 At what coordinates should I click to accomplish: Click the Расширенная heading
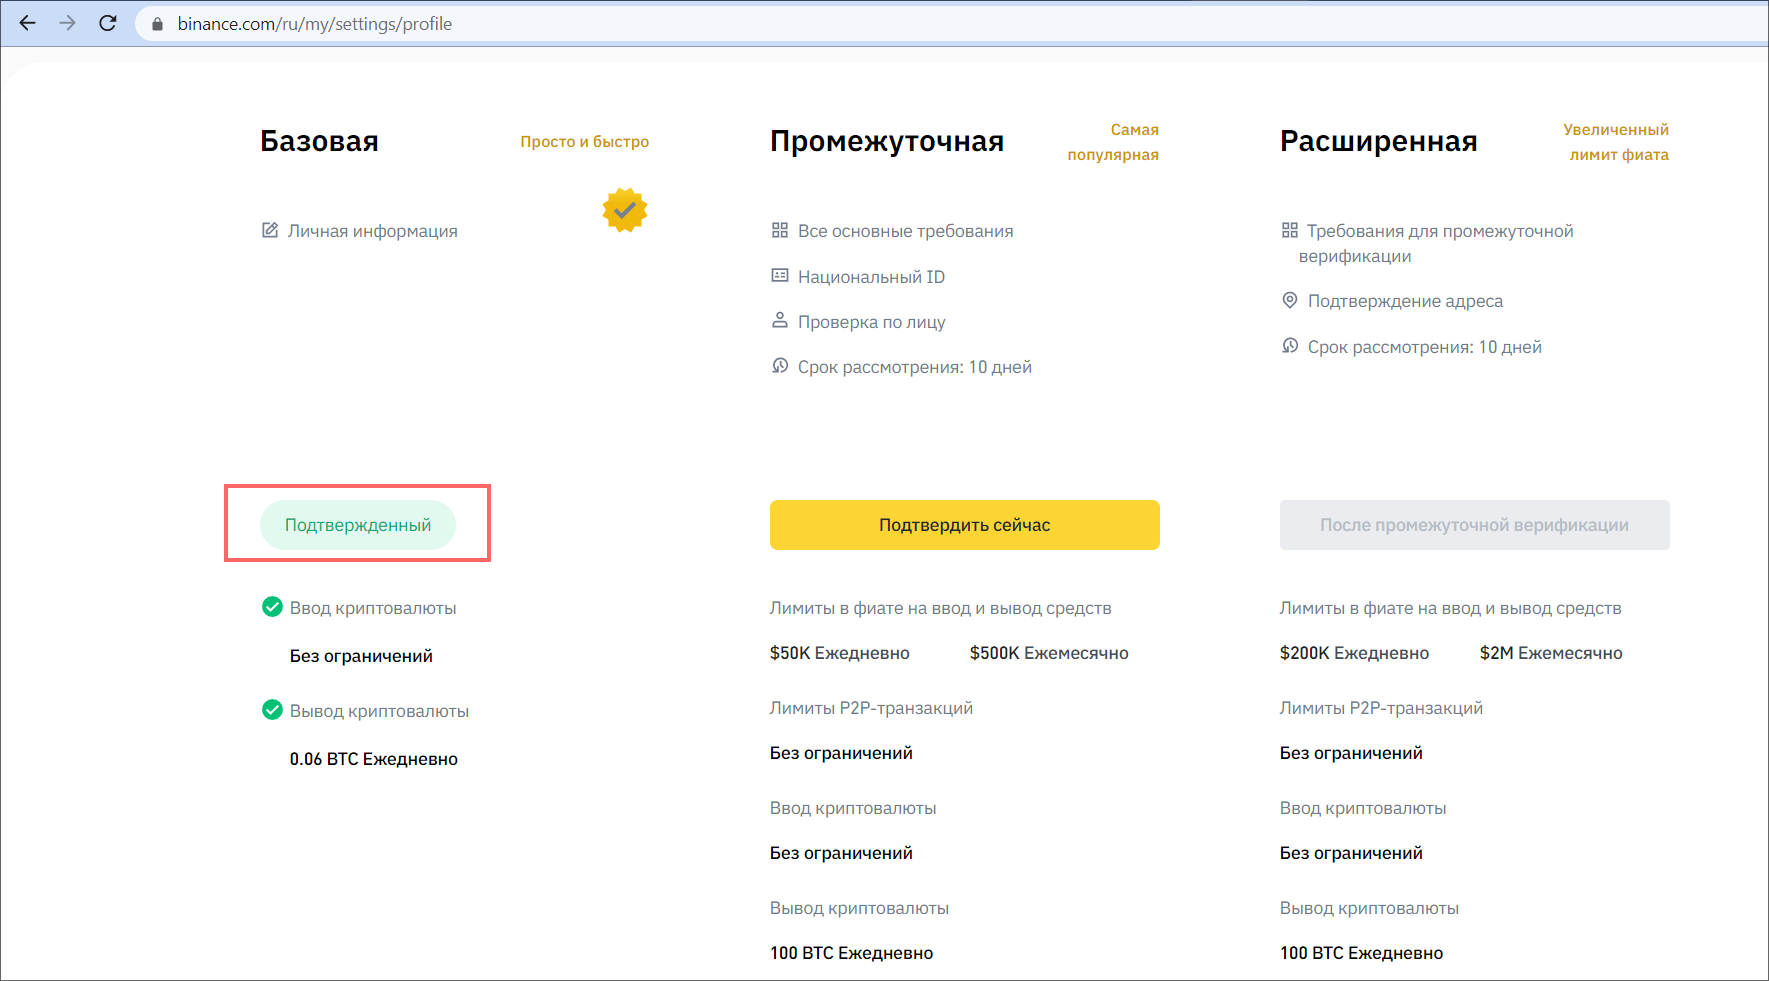1379,141
